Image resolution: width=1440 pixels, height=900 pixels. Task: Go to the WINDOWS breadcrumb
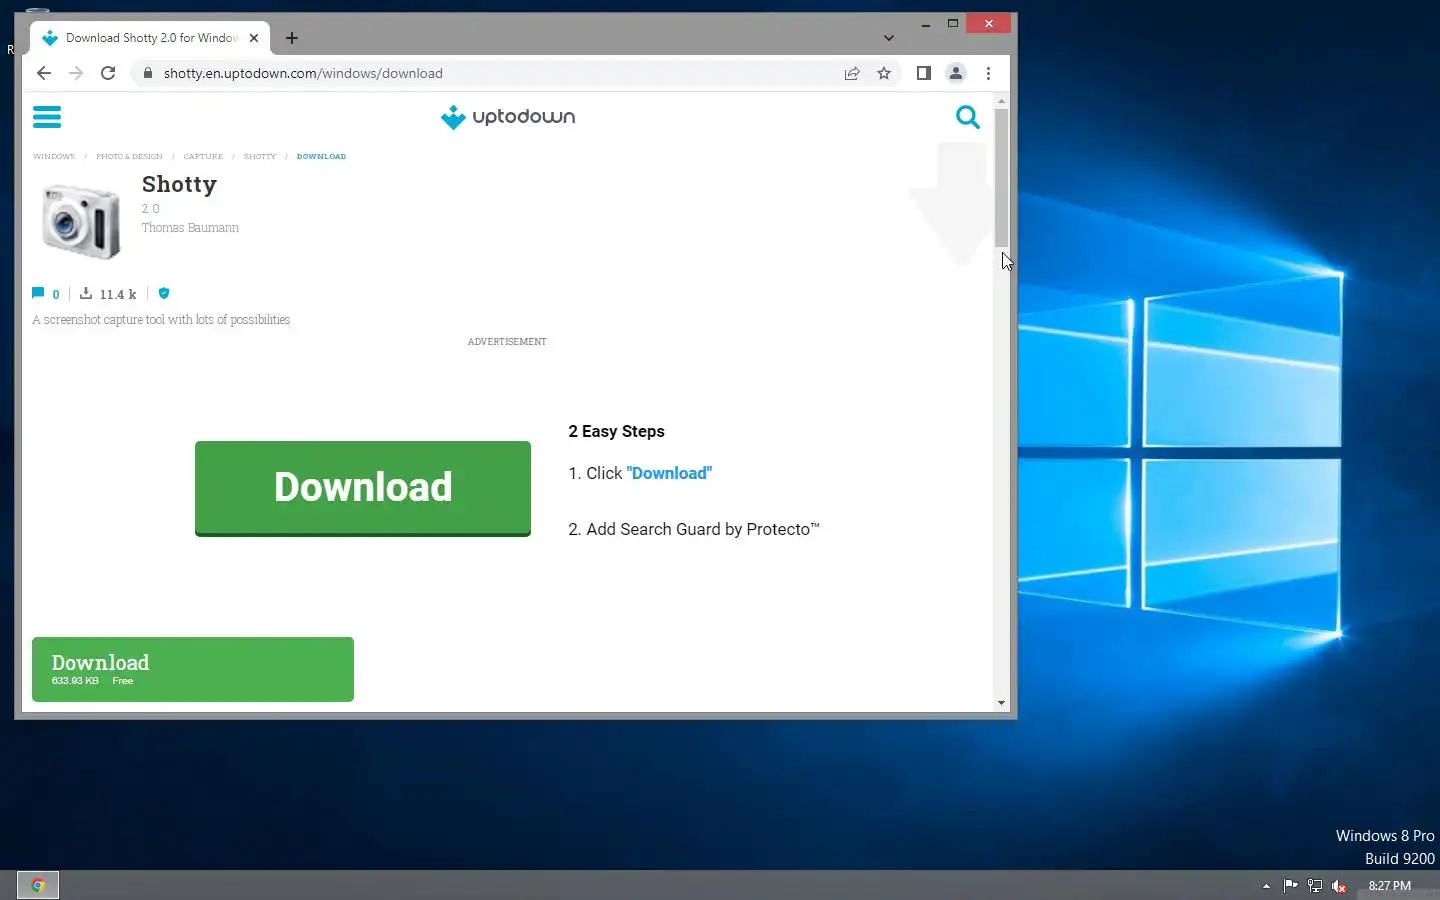point(54,157)
